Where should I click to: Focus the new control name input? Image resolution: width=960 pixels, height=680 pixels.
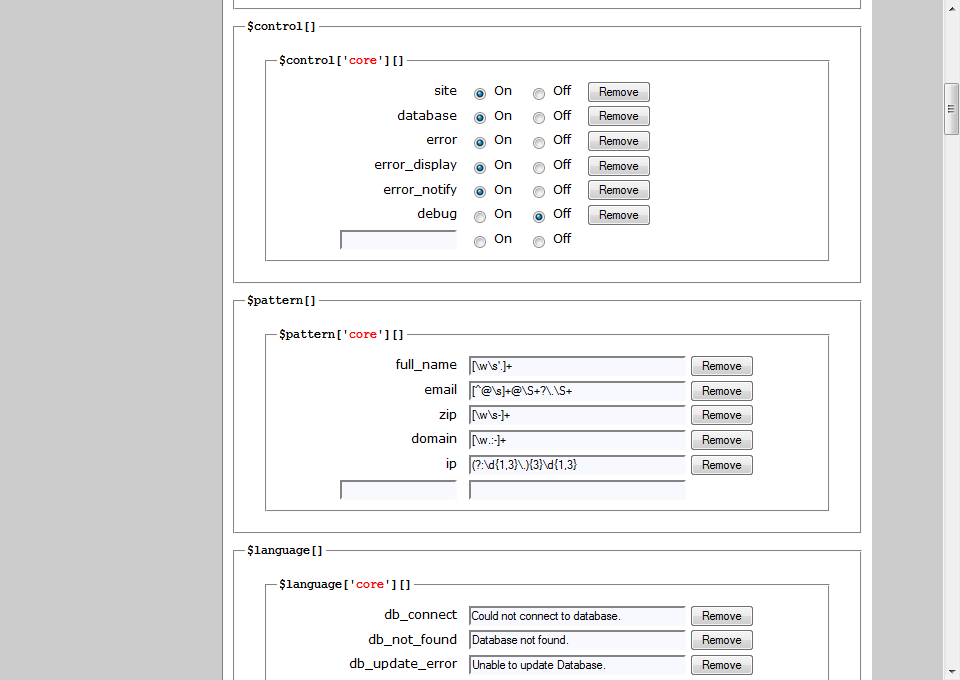point(398,240)
